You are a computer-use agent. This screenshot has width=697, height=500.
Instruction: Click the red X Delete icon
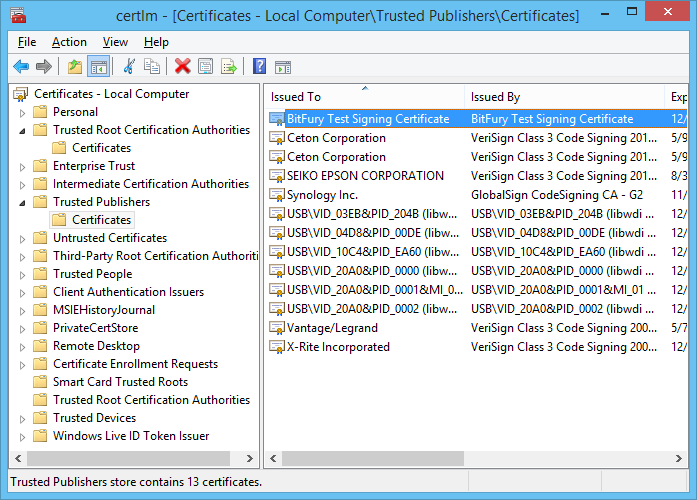[182, 67]
